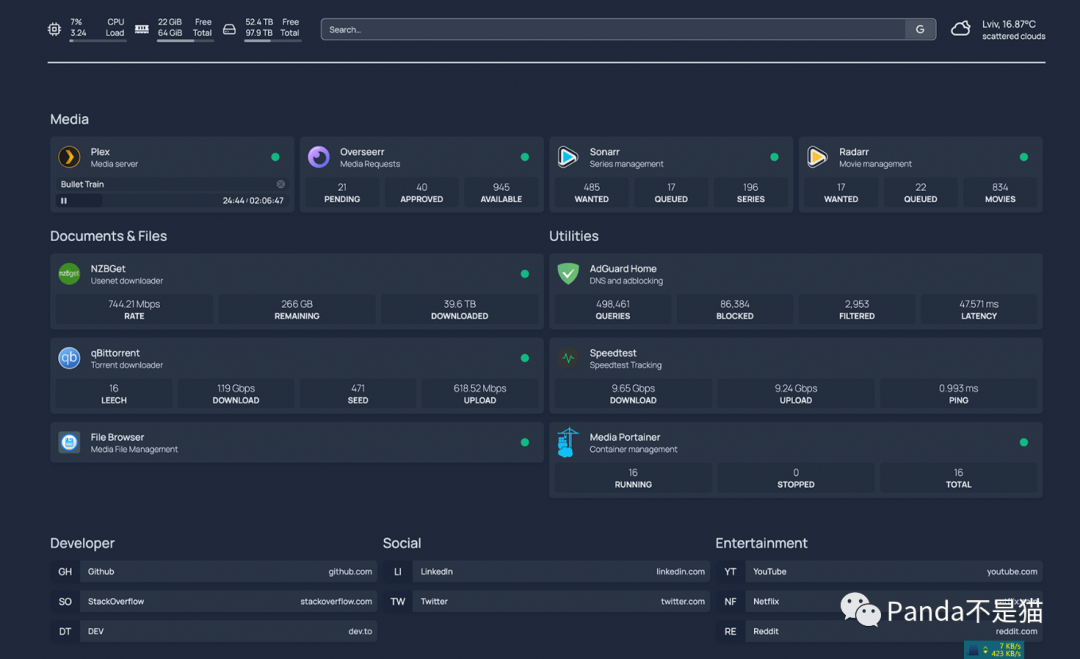Open the Speedtest pulse icon
This screenshot has height=659, width=1080.
(x=568, y=358)
